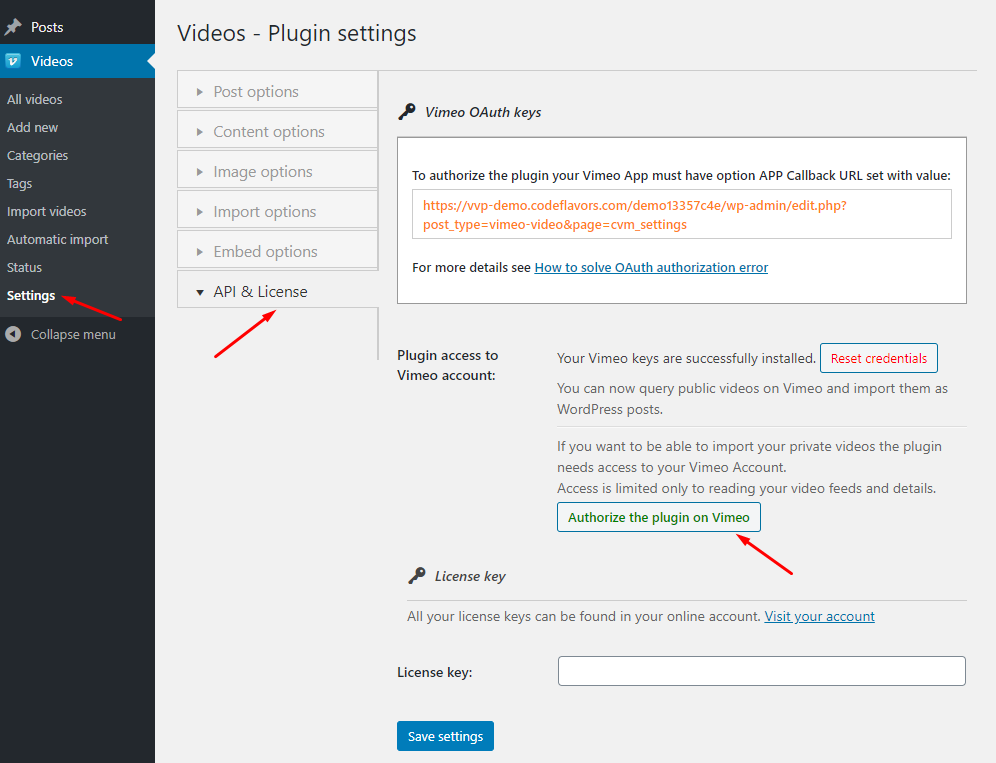Click the 'Plugin access to Vimeo account:' label
The width and height of the screenshot is (996, 763).
coord(448,365)
